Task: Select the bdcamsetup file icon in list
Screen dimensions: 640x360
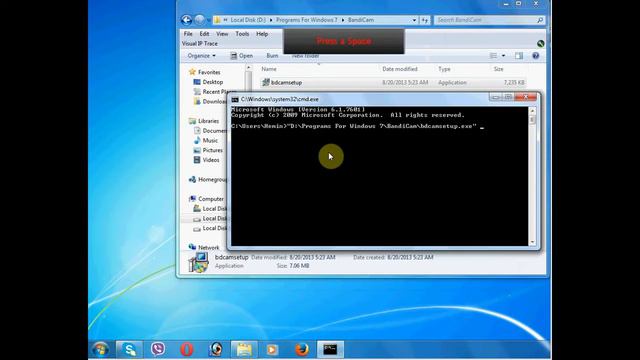Action: 266,82
